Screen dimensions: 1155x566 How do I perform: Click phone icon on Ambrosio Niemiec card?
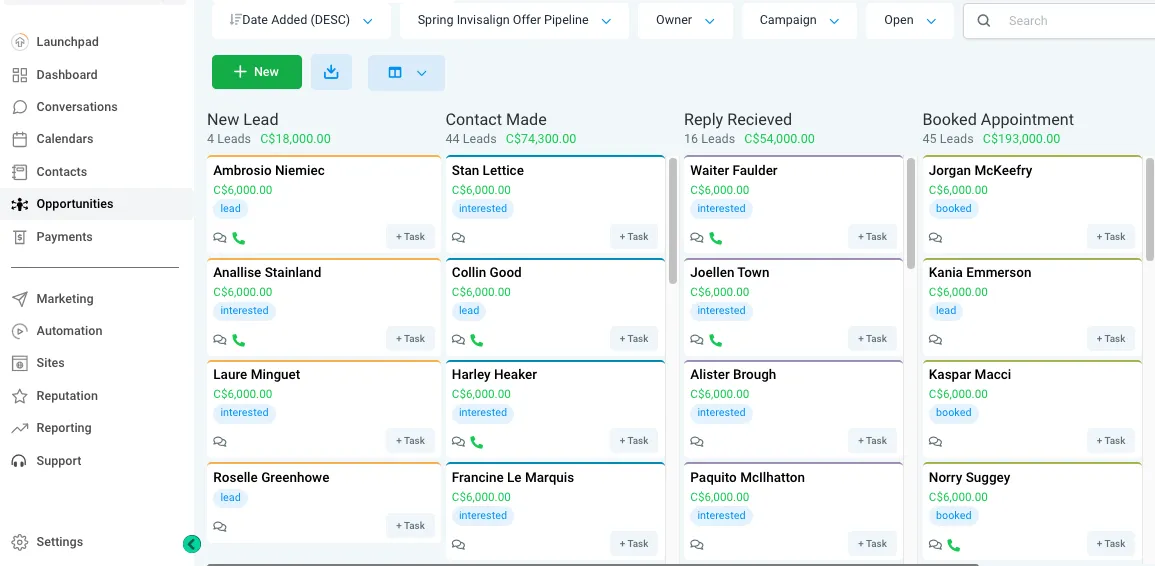239,237
